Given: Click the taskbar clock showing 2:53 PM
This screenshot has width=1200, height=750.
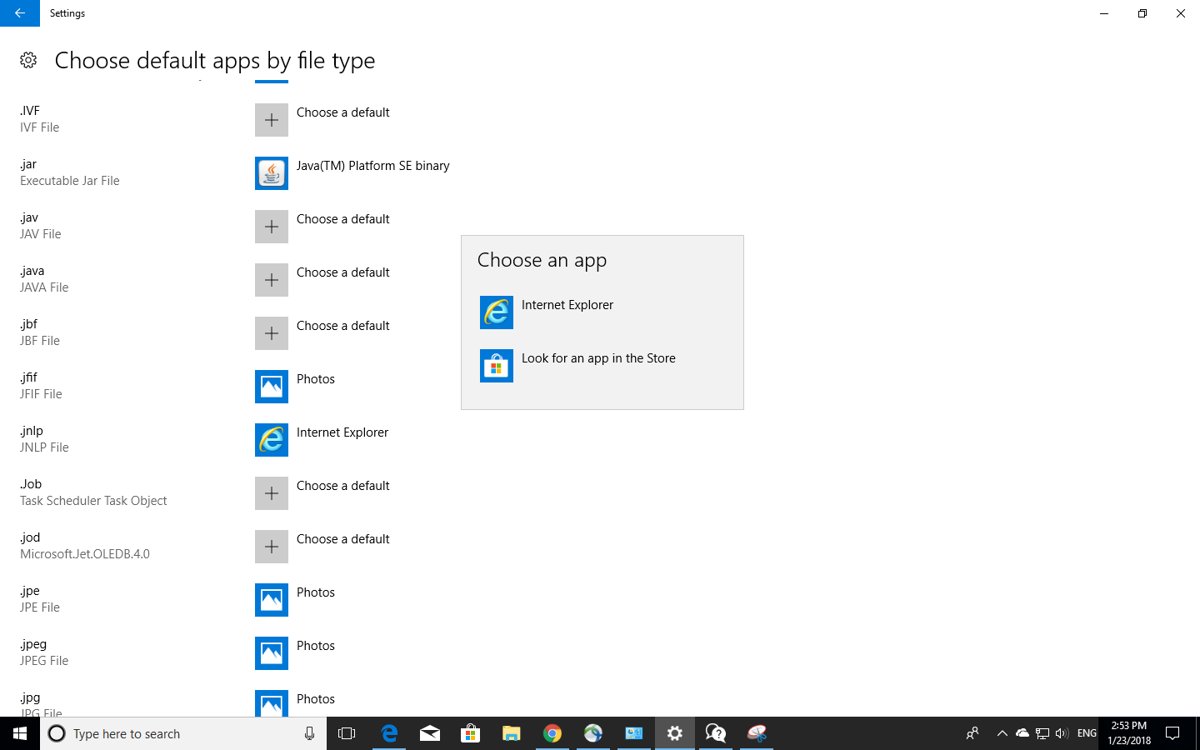Looking at the screenshot, I should coord(1128,734).
